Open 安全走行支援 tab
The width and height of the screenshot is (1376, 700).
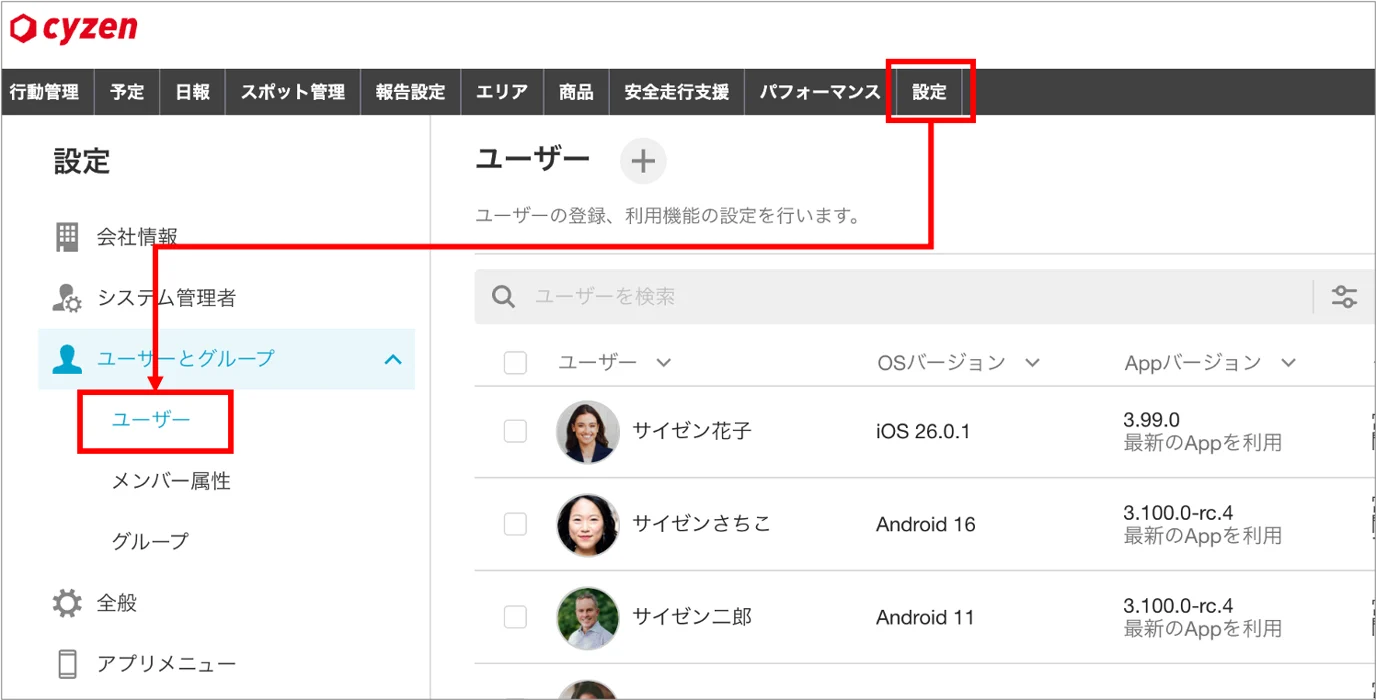[x=677, y=92]
